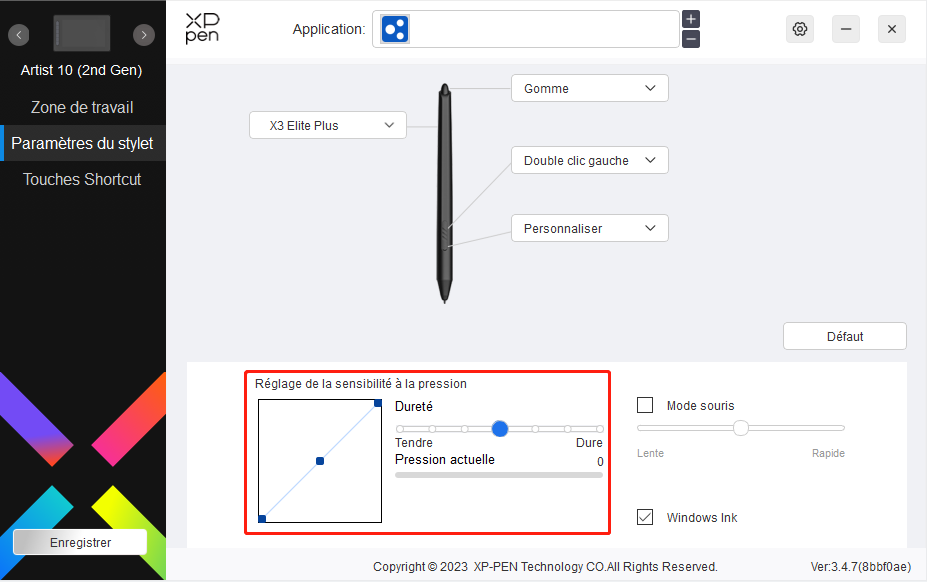Click the Dureté slider handle
Screen dimensions: 927x582
point(500,428)
